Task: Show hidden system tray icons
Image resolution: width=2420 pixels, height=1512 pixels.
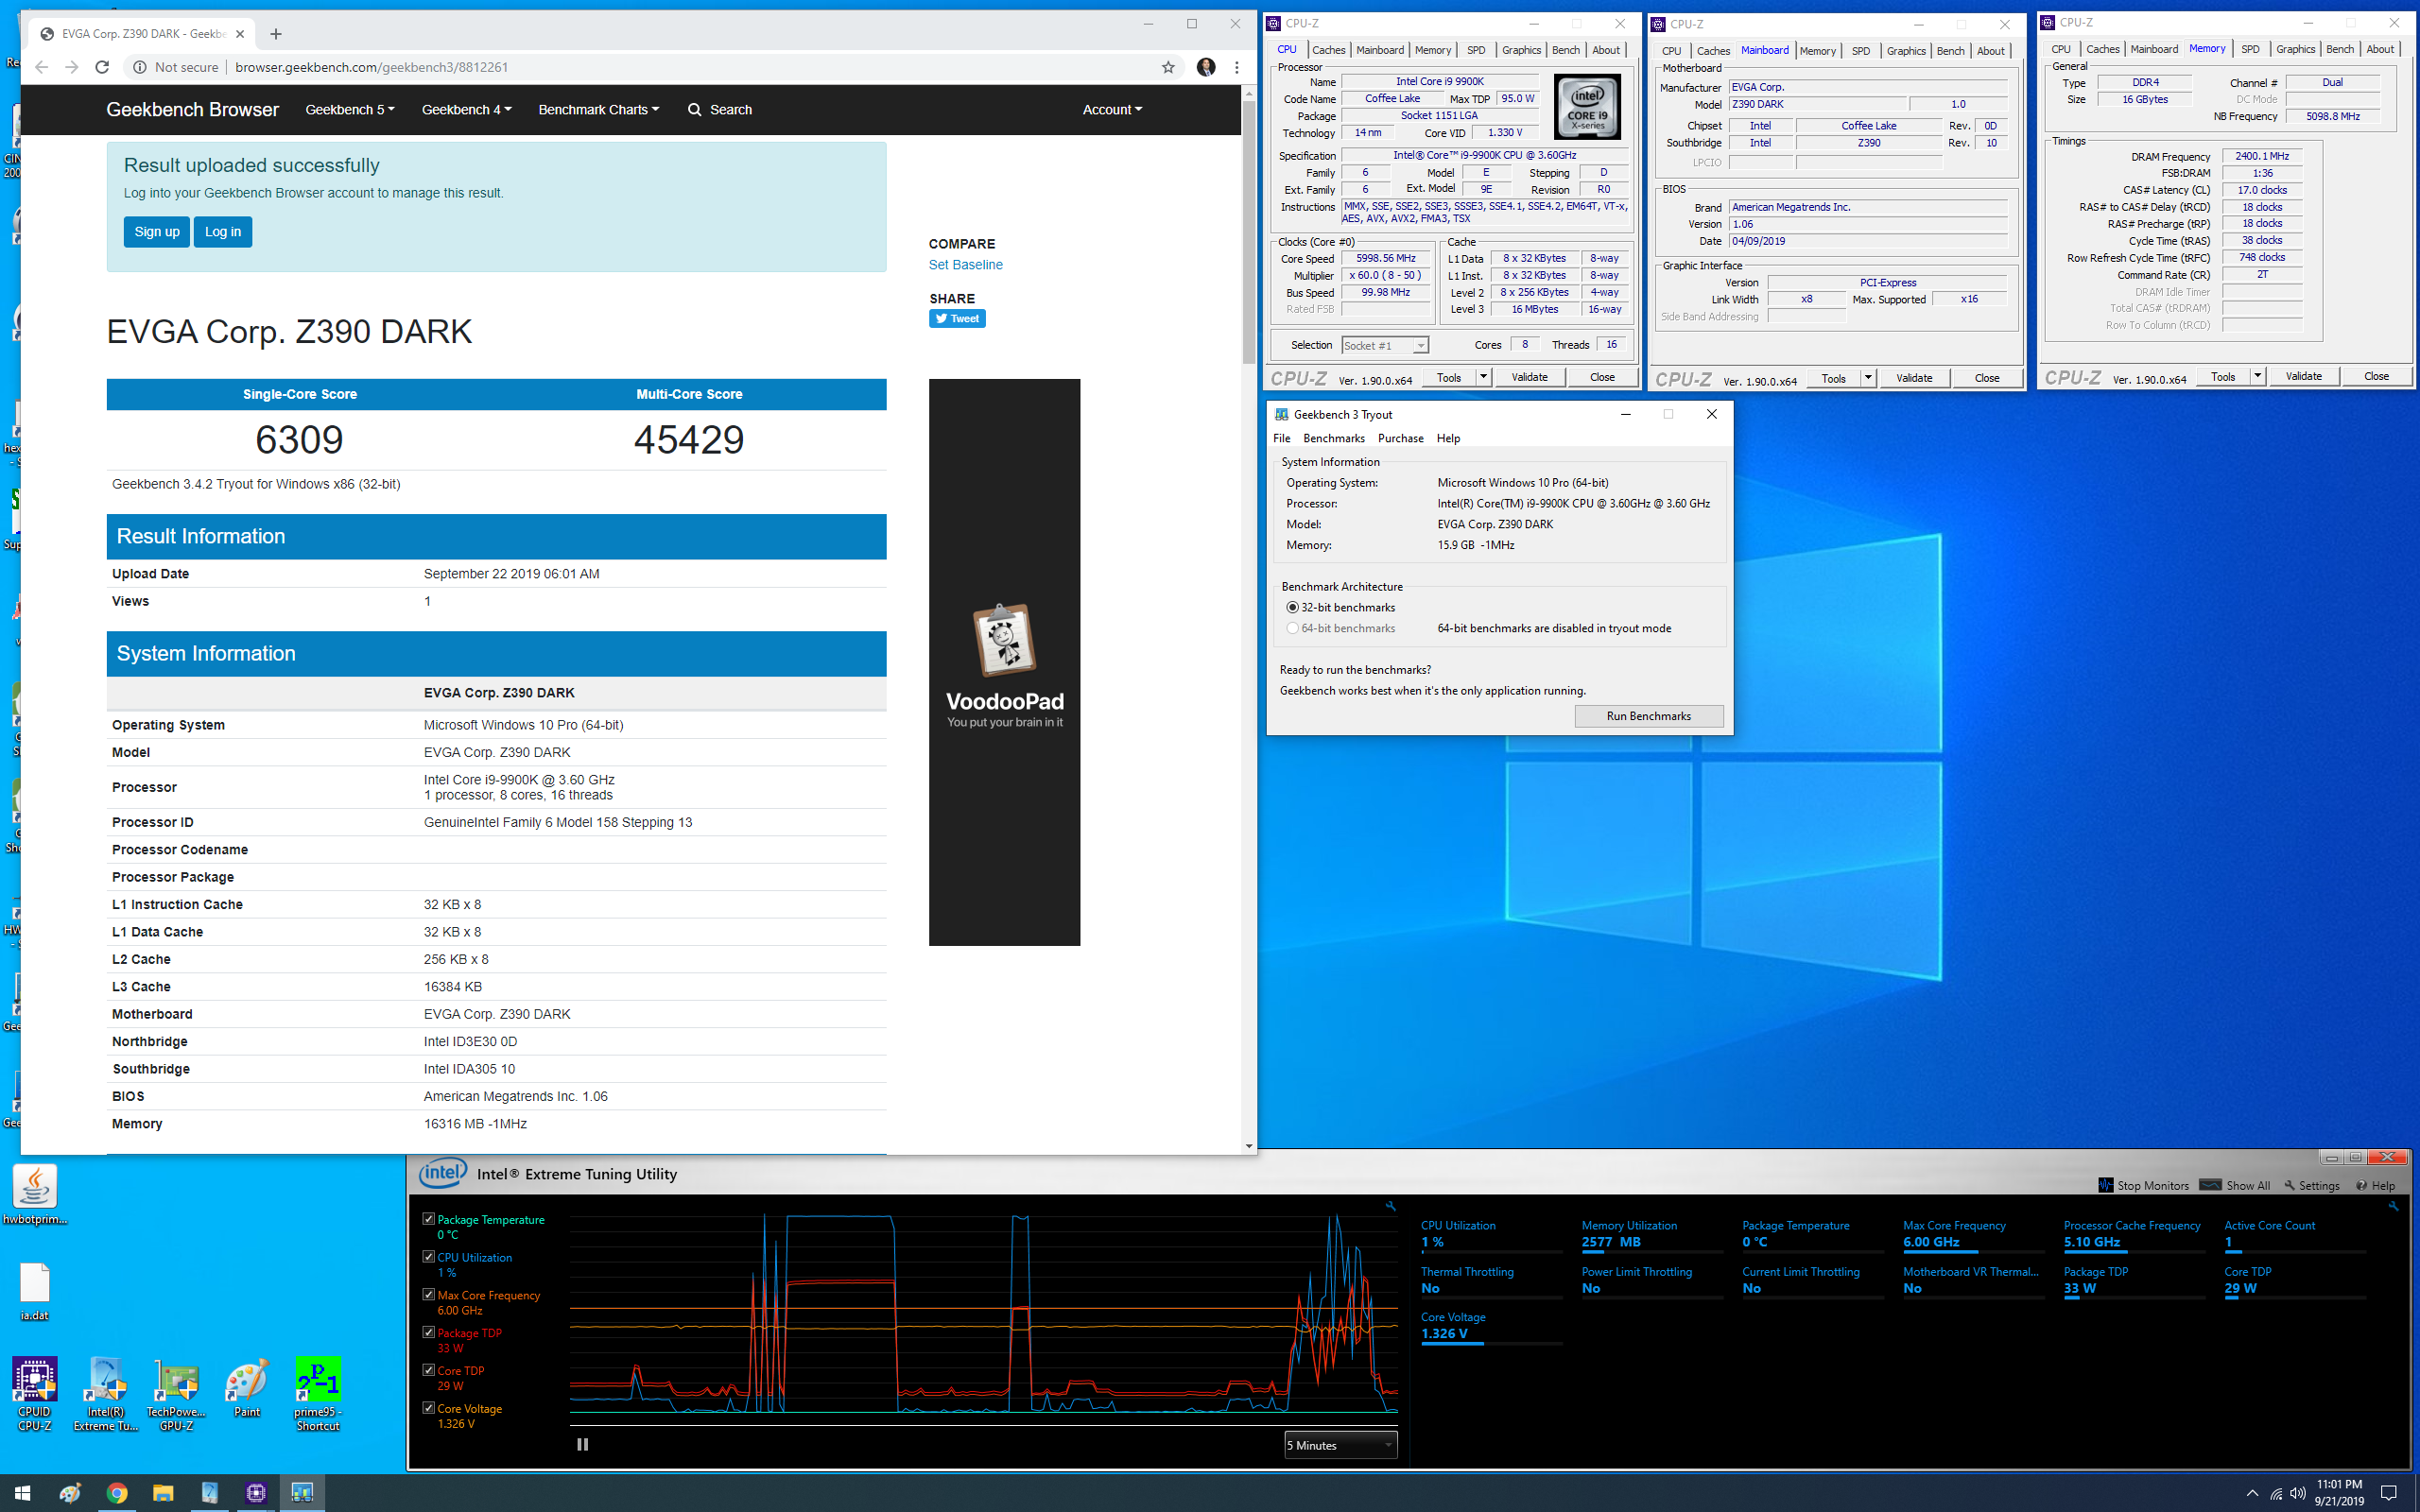Action: tap(2252, 1493)
